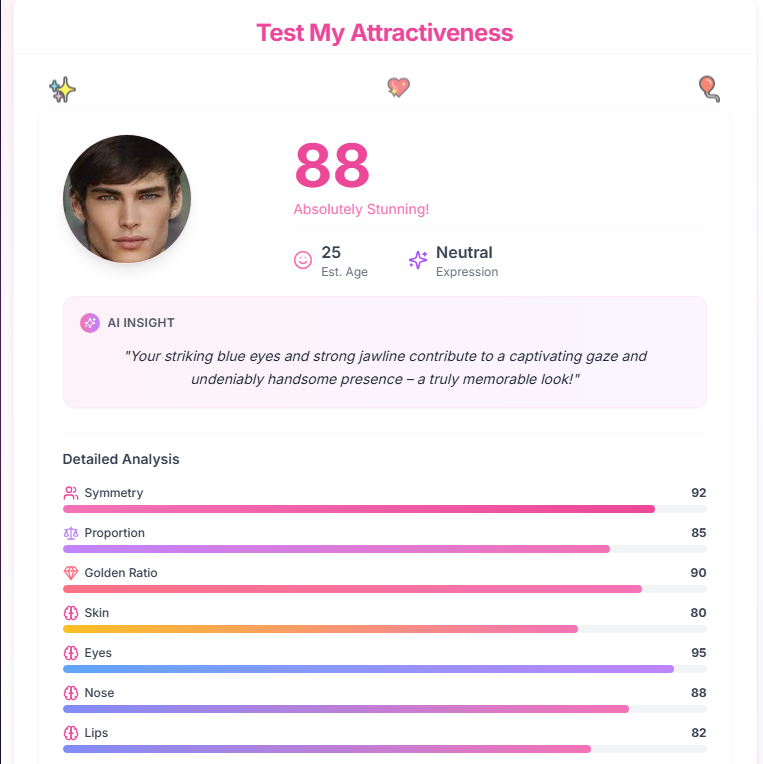This screenshot has height=764, width=763.
Task: Click the large 88 overall score
Action: [332, 166]
